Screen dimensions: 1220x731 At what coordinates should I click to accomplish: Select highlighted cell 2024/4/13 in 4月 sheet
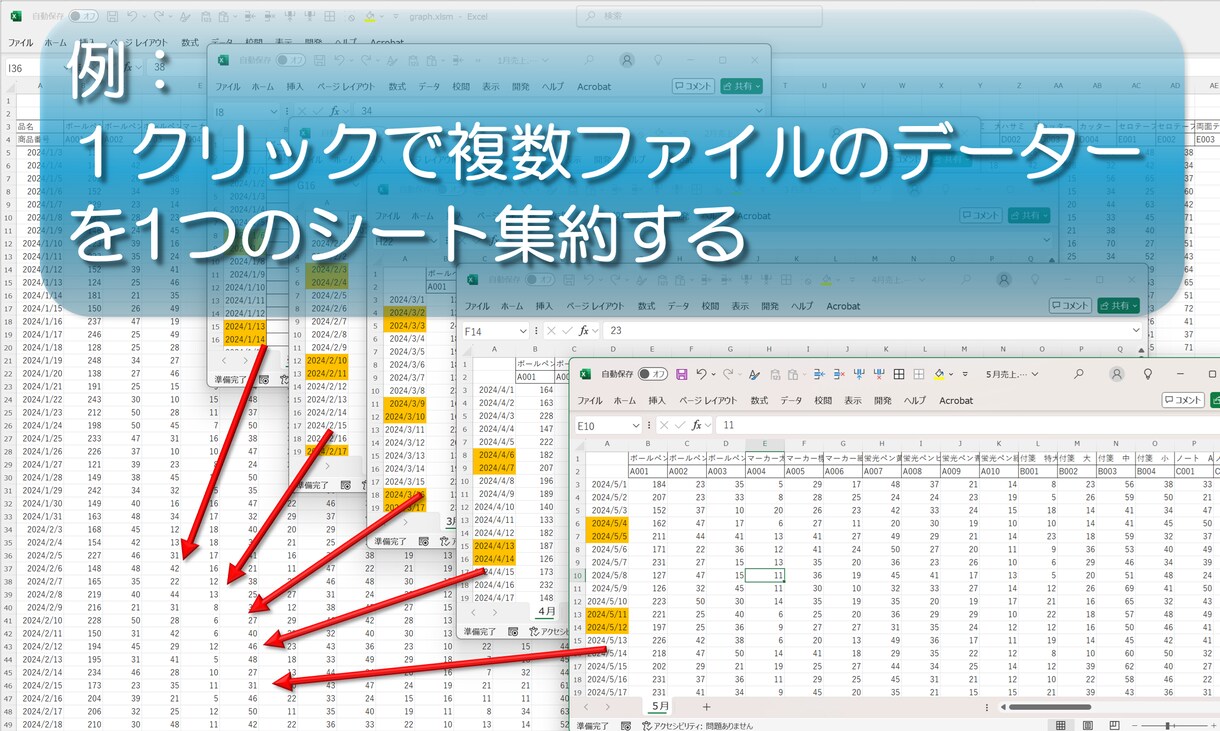click(x=495, y=546)
